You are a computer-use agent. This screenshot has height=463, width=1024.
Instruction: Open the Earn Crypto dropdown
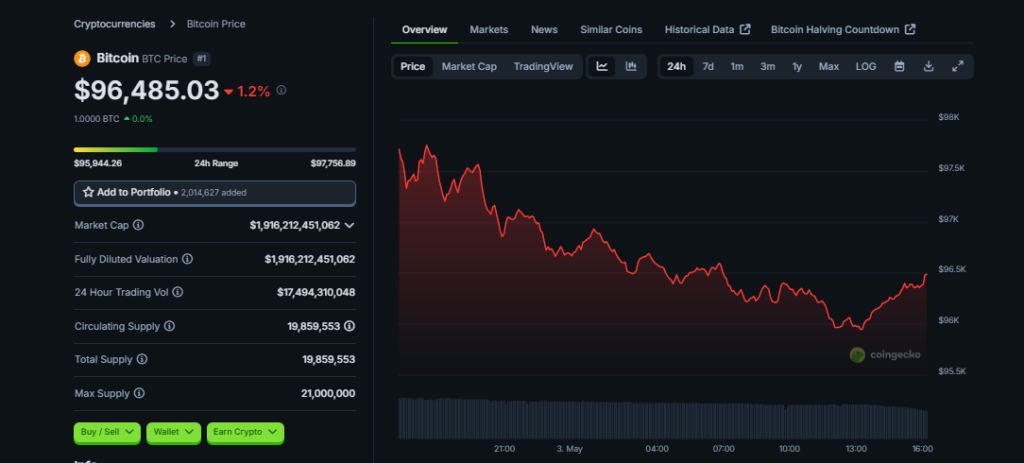[x=246, y=432]
